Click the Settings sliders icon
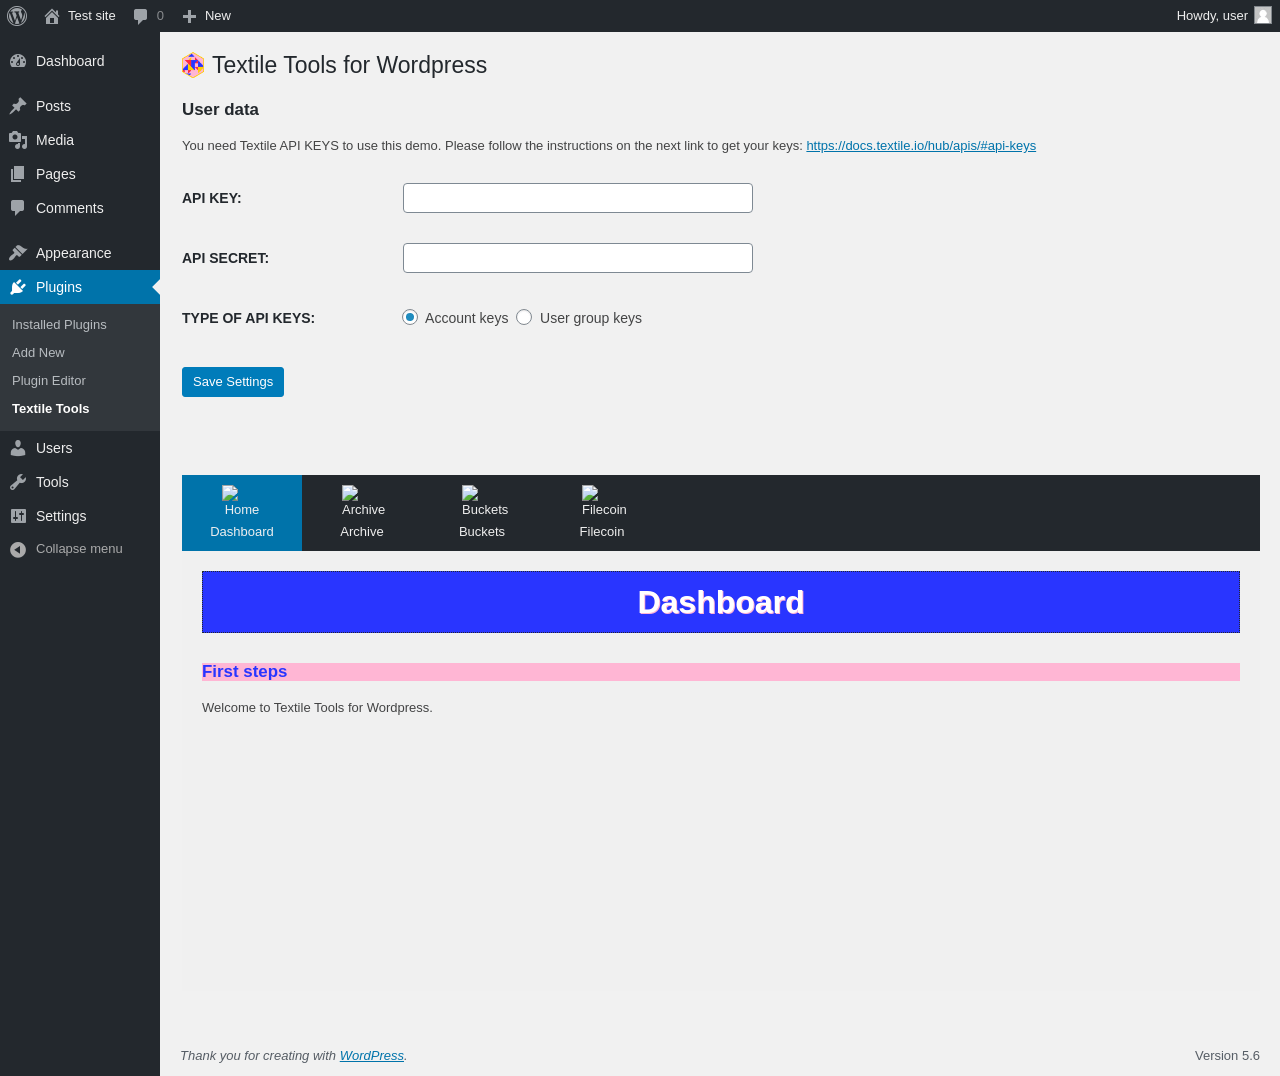The width and height of the screenshot is (1280, 1076). click(18, 516)
